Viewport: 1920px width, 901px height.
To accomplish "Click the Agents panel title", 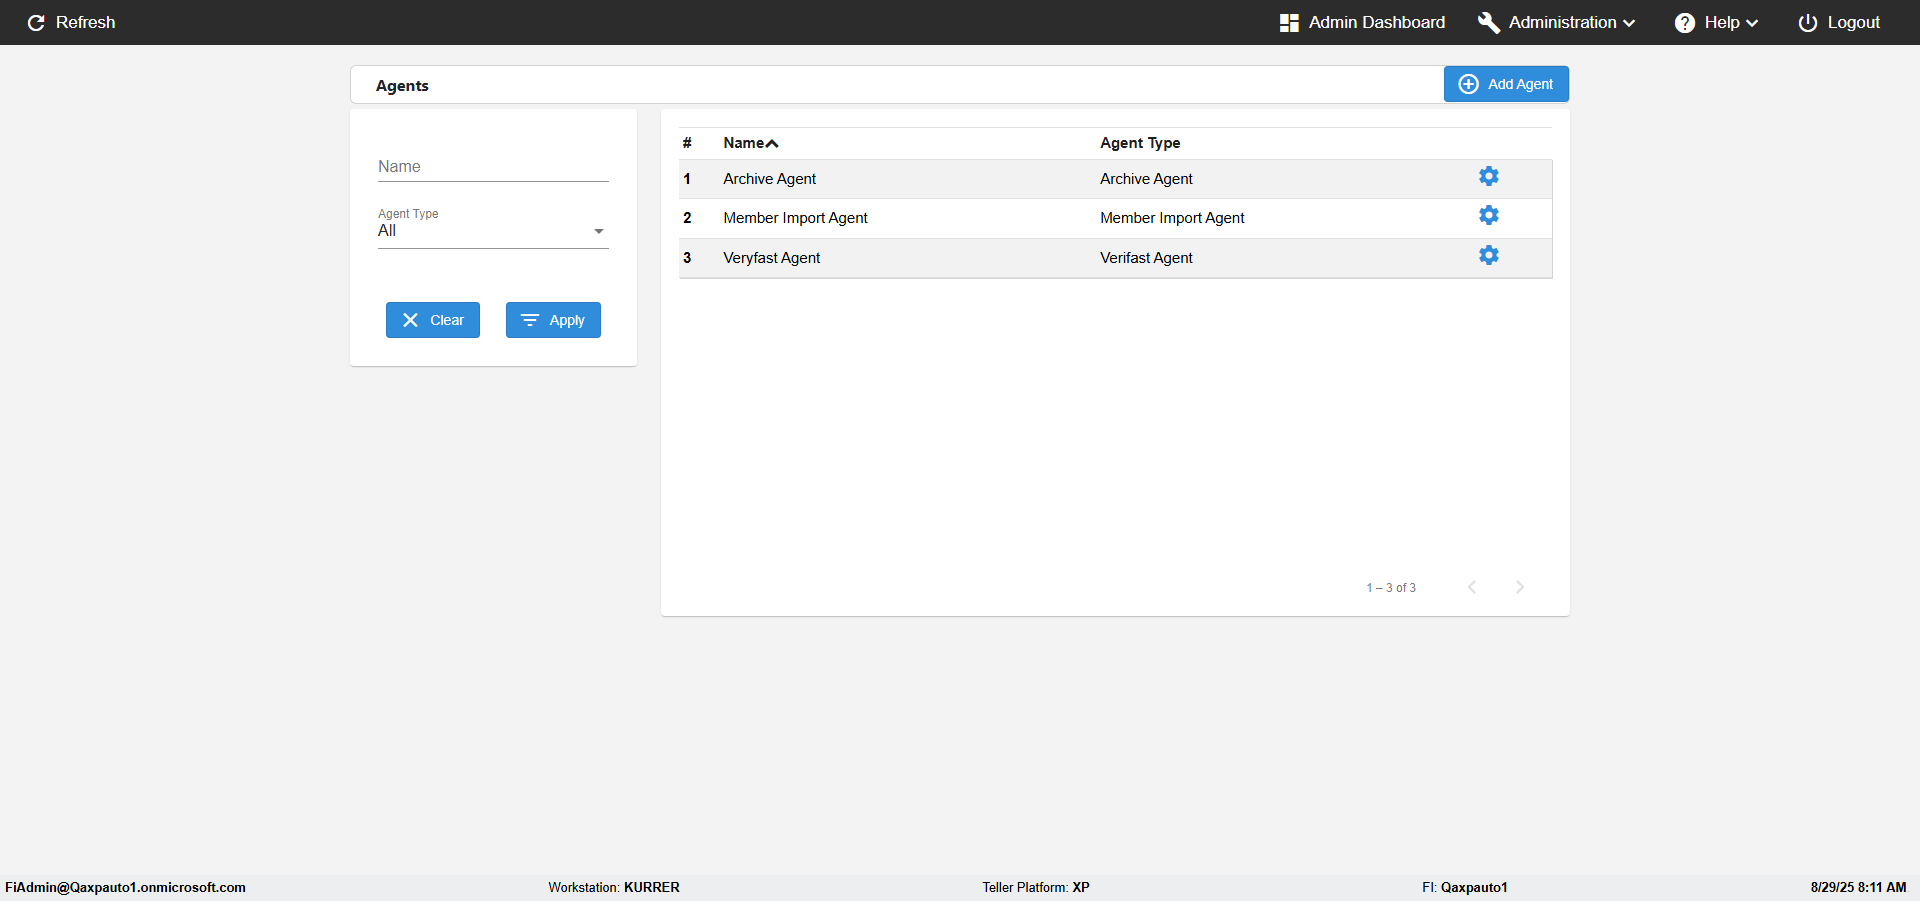I will 402,86.
